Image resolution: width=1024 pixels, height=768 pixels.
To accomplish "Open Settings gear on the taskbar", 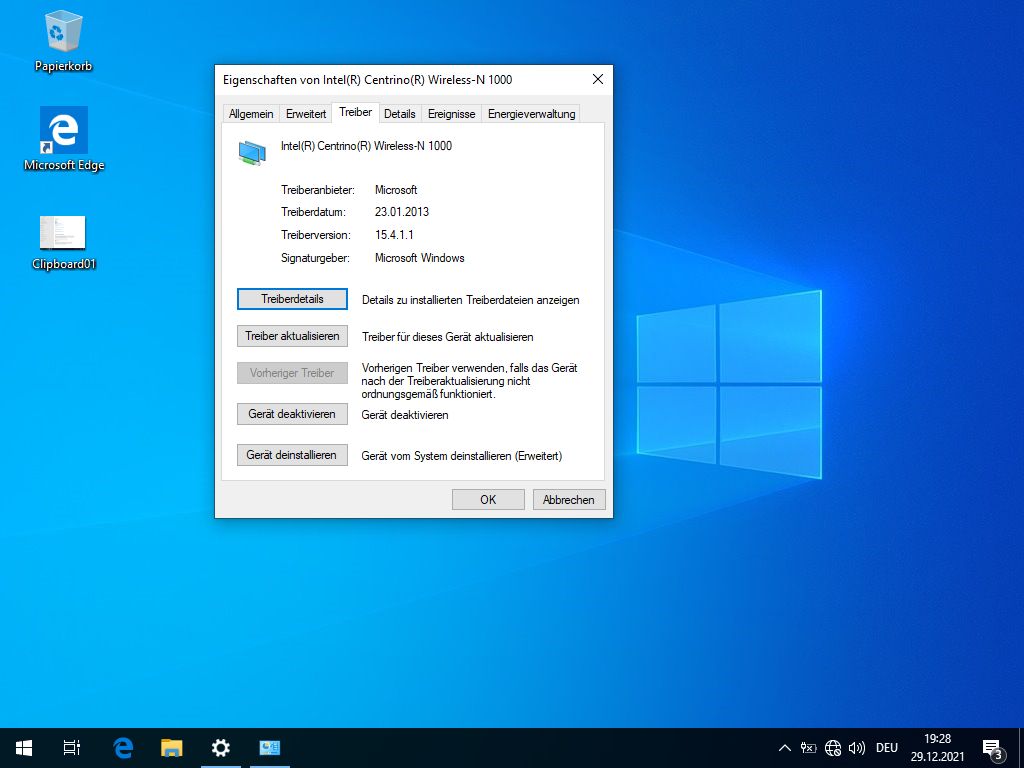I will pyautogui.click(x=221, y=748).
